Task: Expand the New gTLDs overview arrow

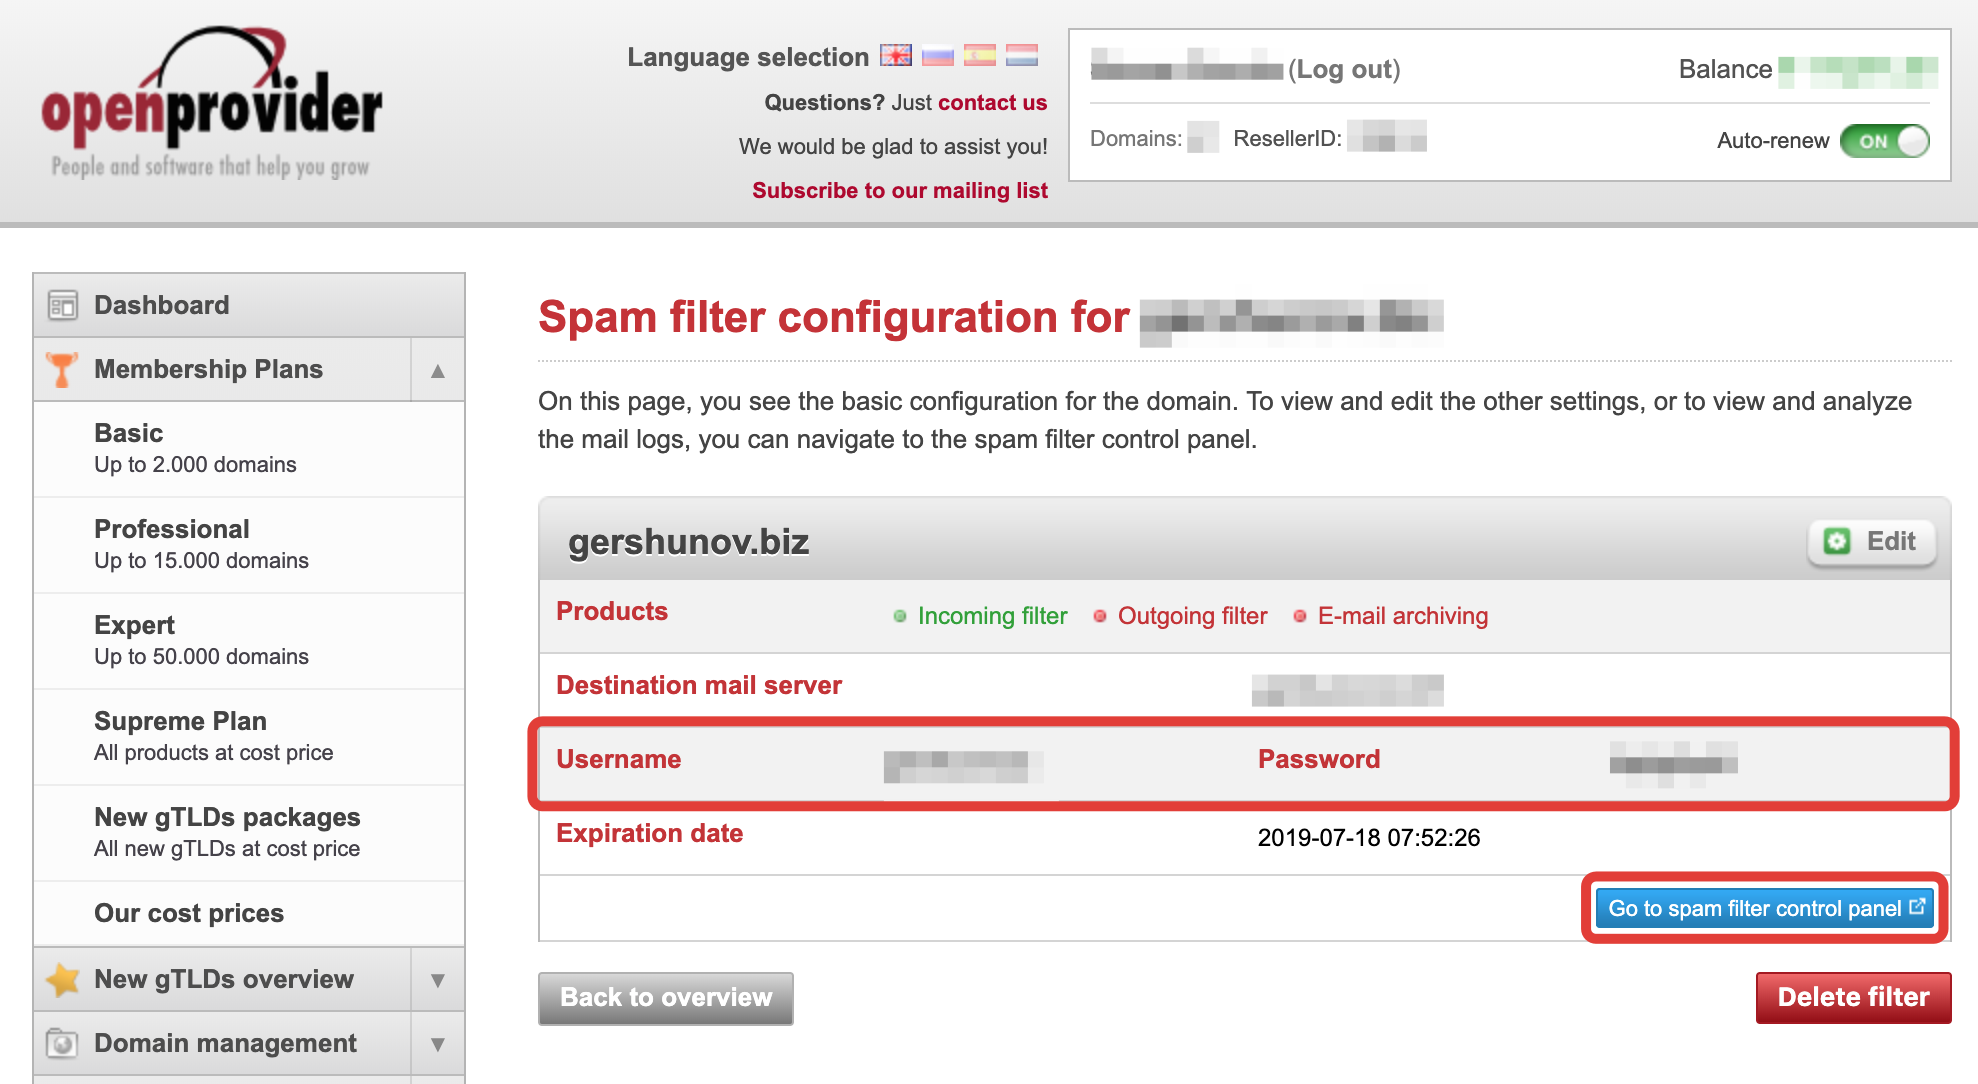Action: click(437, 980)
